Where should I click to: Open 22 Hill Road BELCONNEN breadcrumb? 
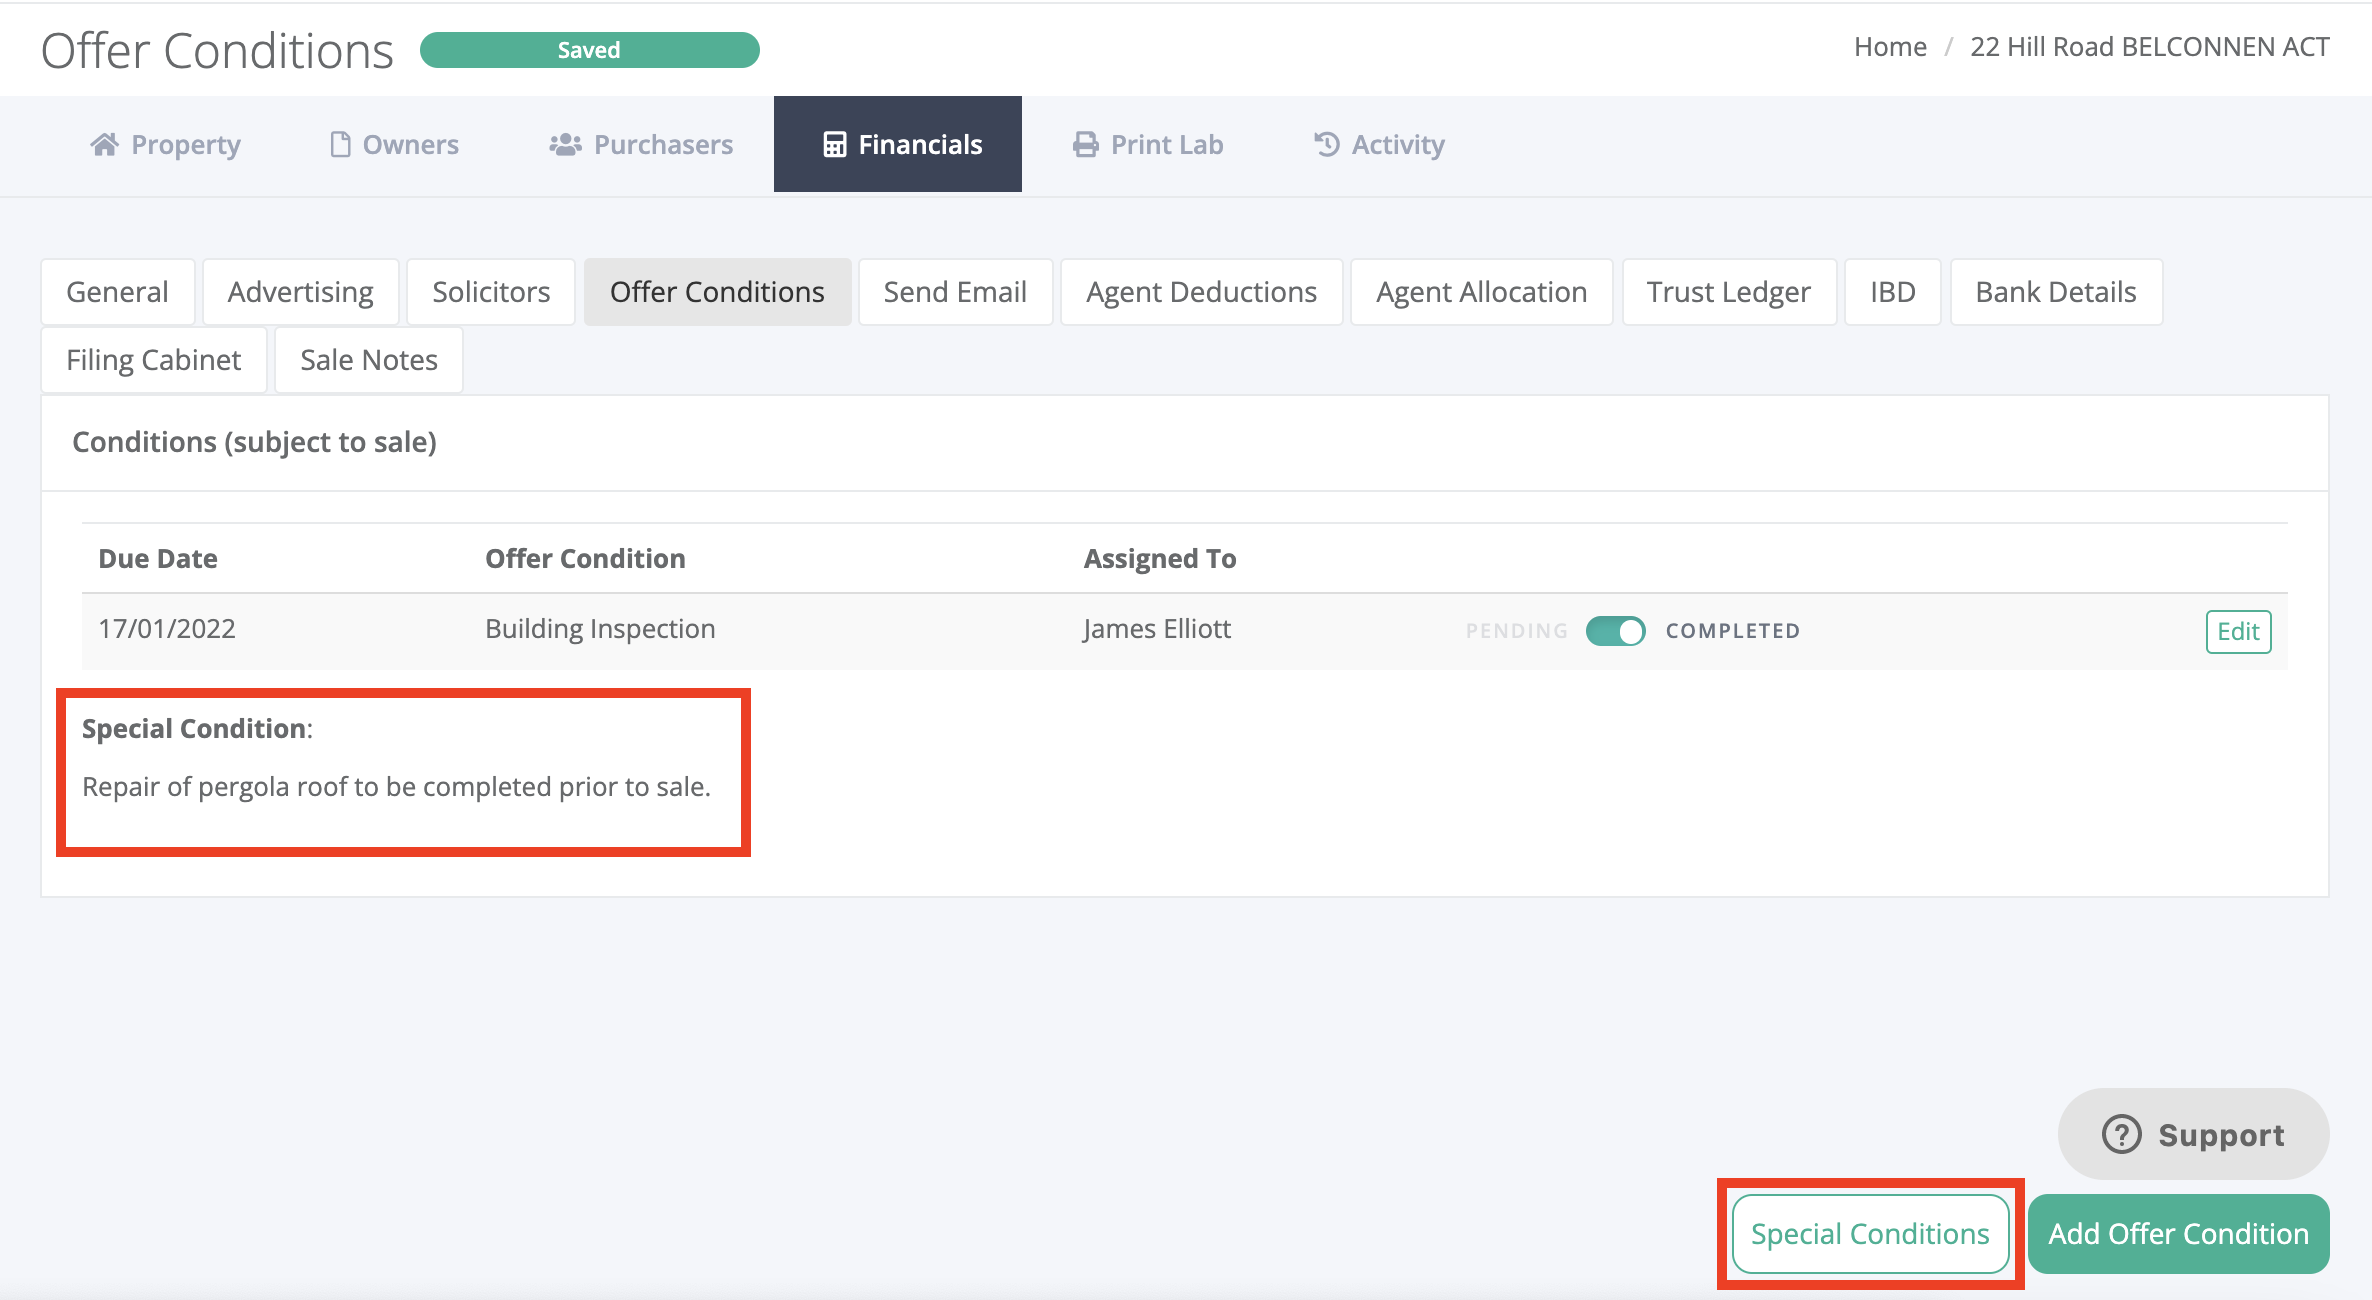pyautogui.click(x=2149, y=47)
